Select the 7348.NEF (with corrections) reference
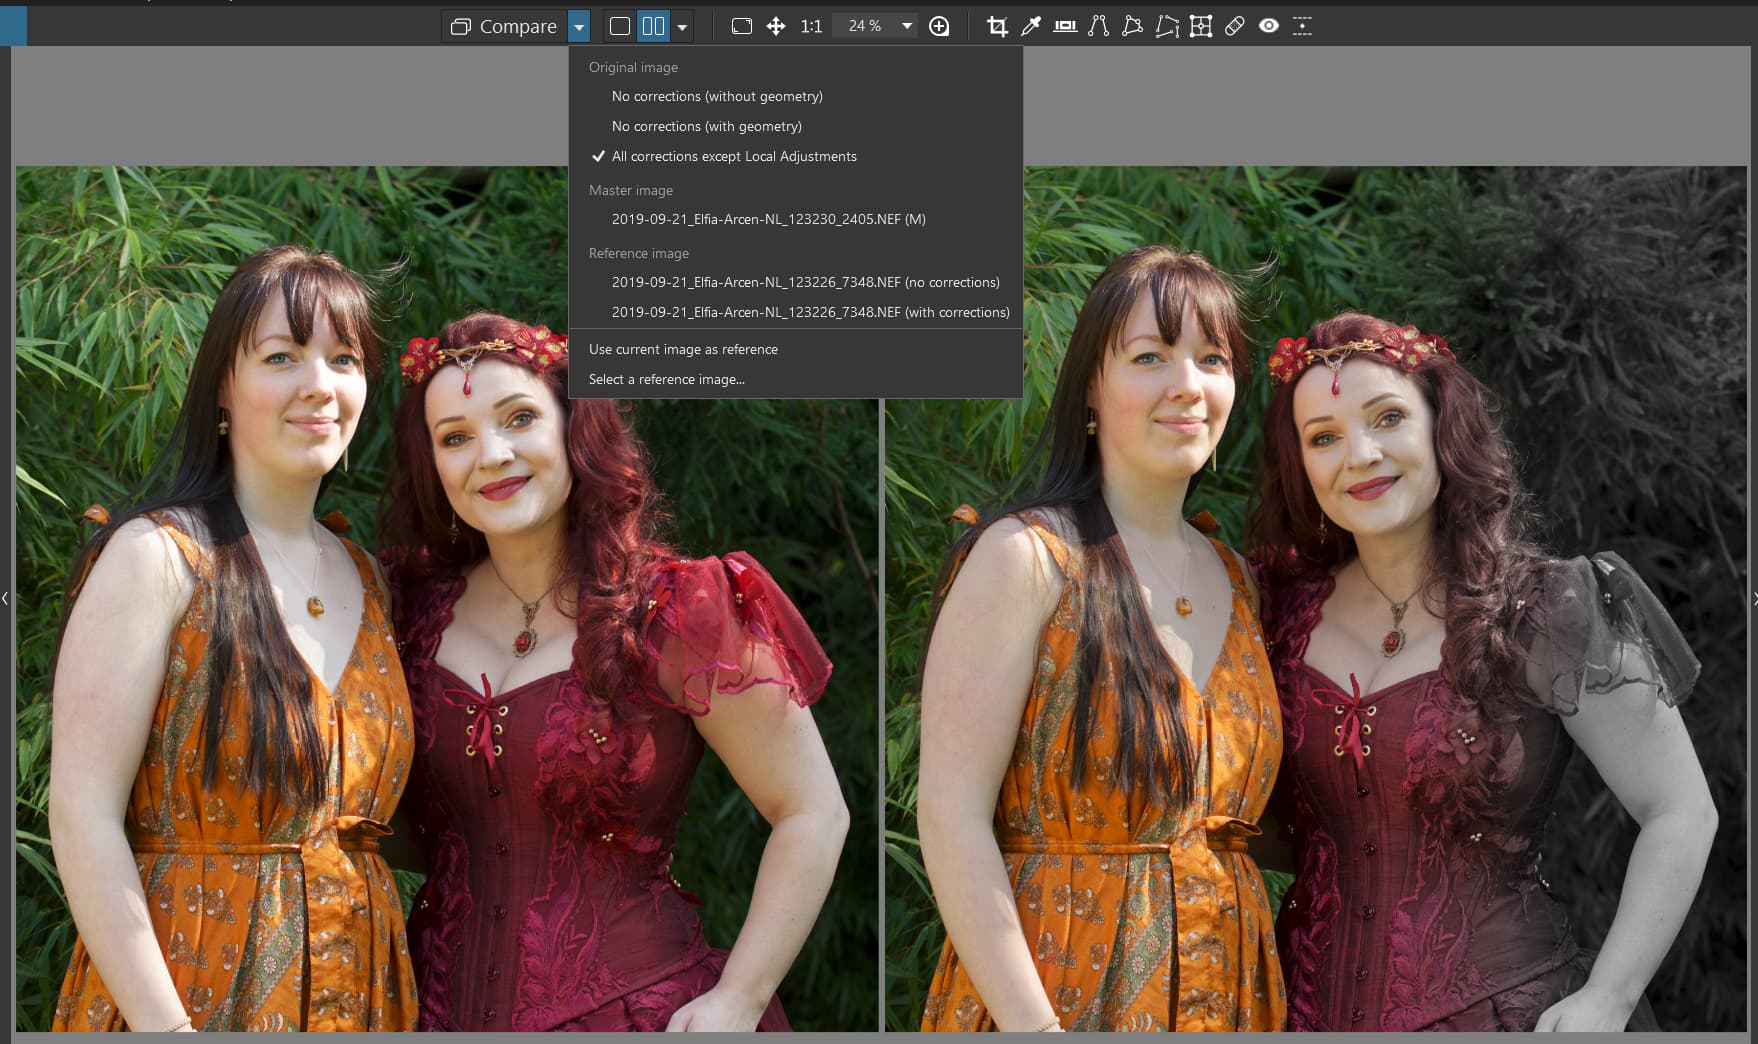The image size is (1758, 1044). [810, 313]
